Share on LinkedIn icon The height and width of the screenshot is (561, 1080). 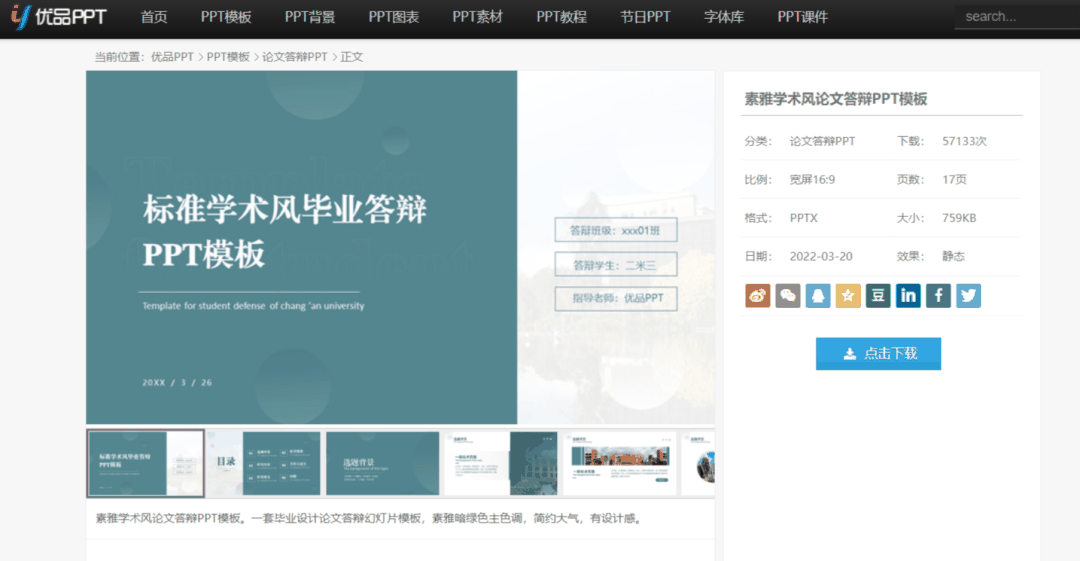click(x=908, y=295)
